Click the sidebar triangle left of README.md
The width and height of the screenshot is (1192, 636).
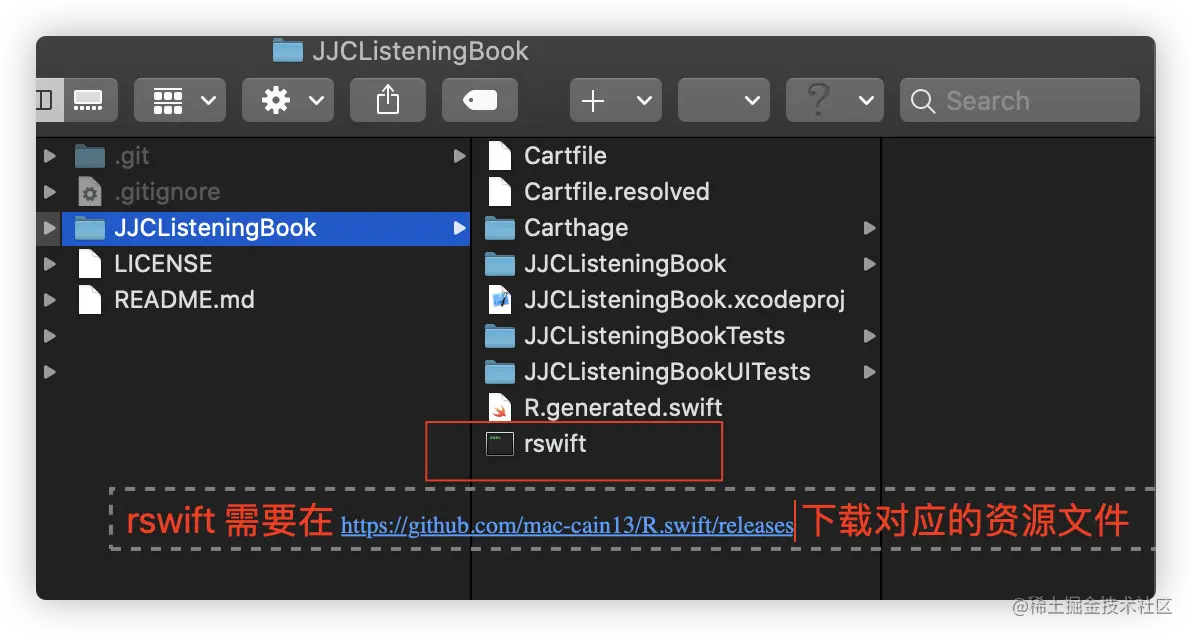49,299
